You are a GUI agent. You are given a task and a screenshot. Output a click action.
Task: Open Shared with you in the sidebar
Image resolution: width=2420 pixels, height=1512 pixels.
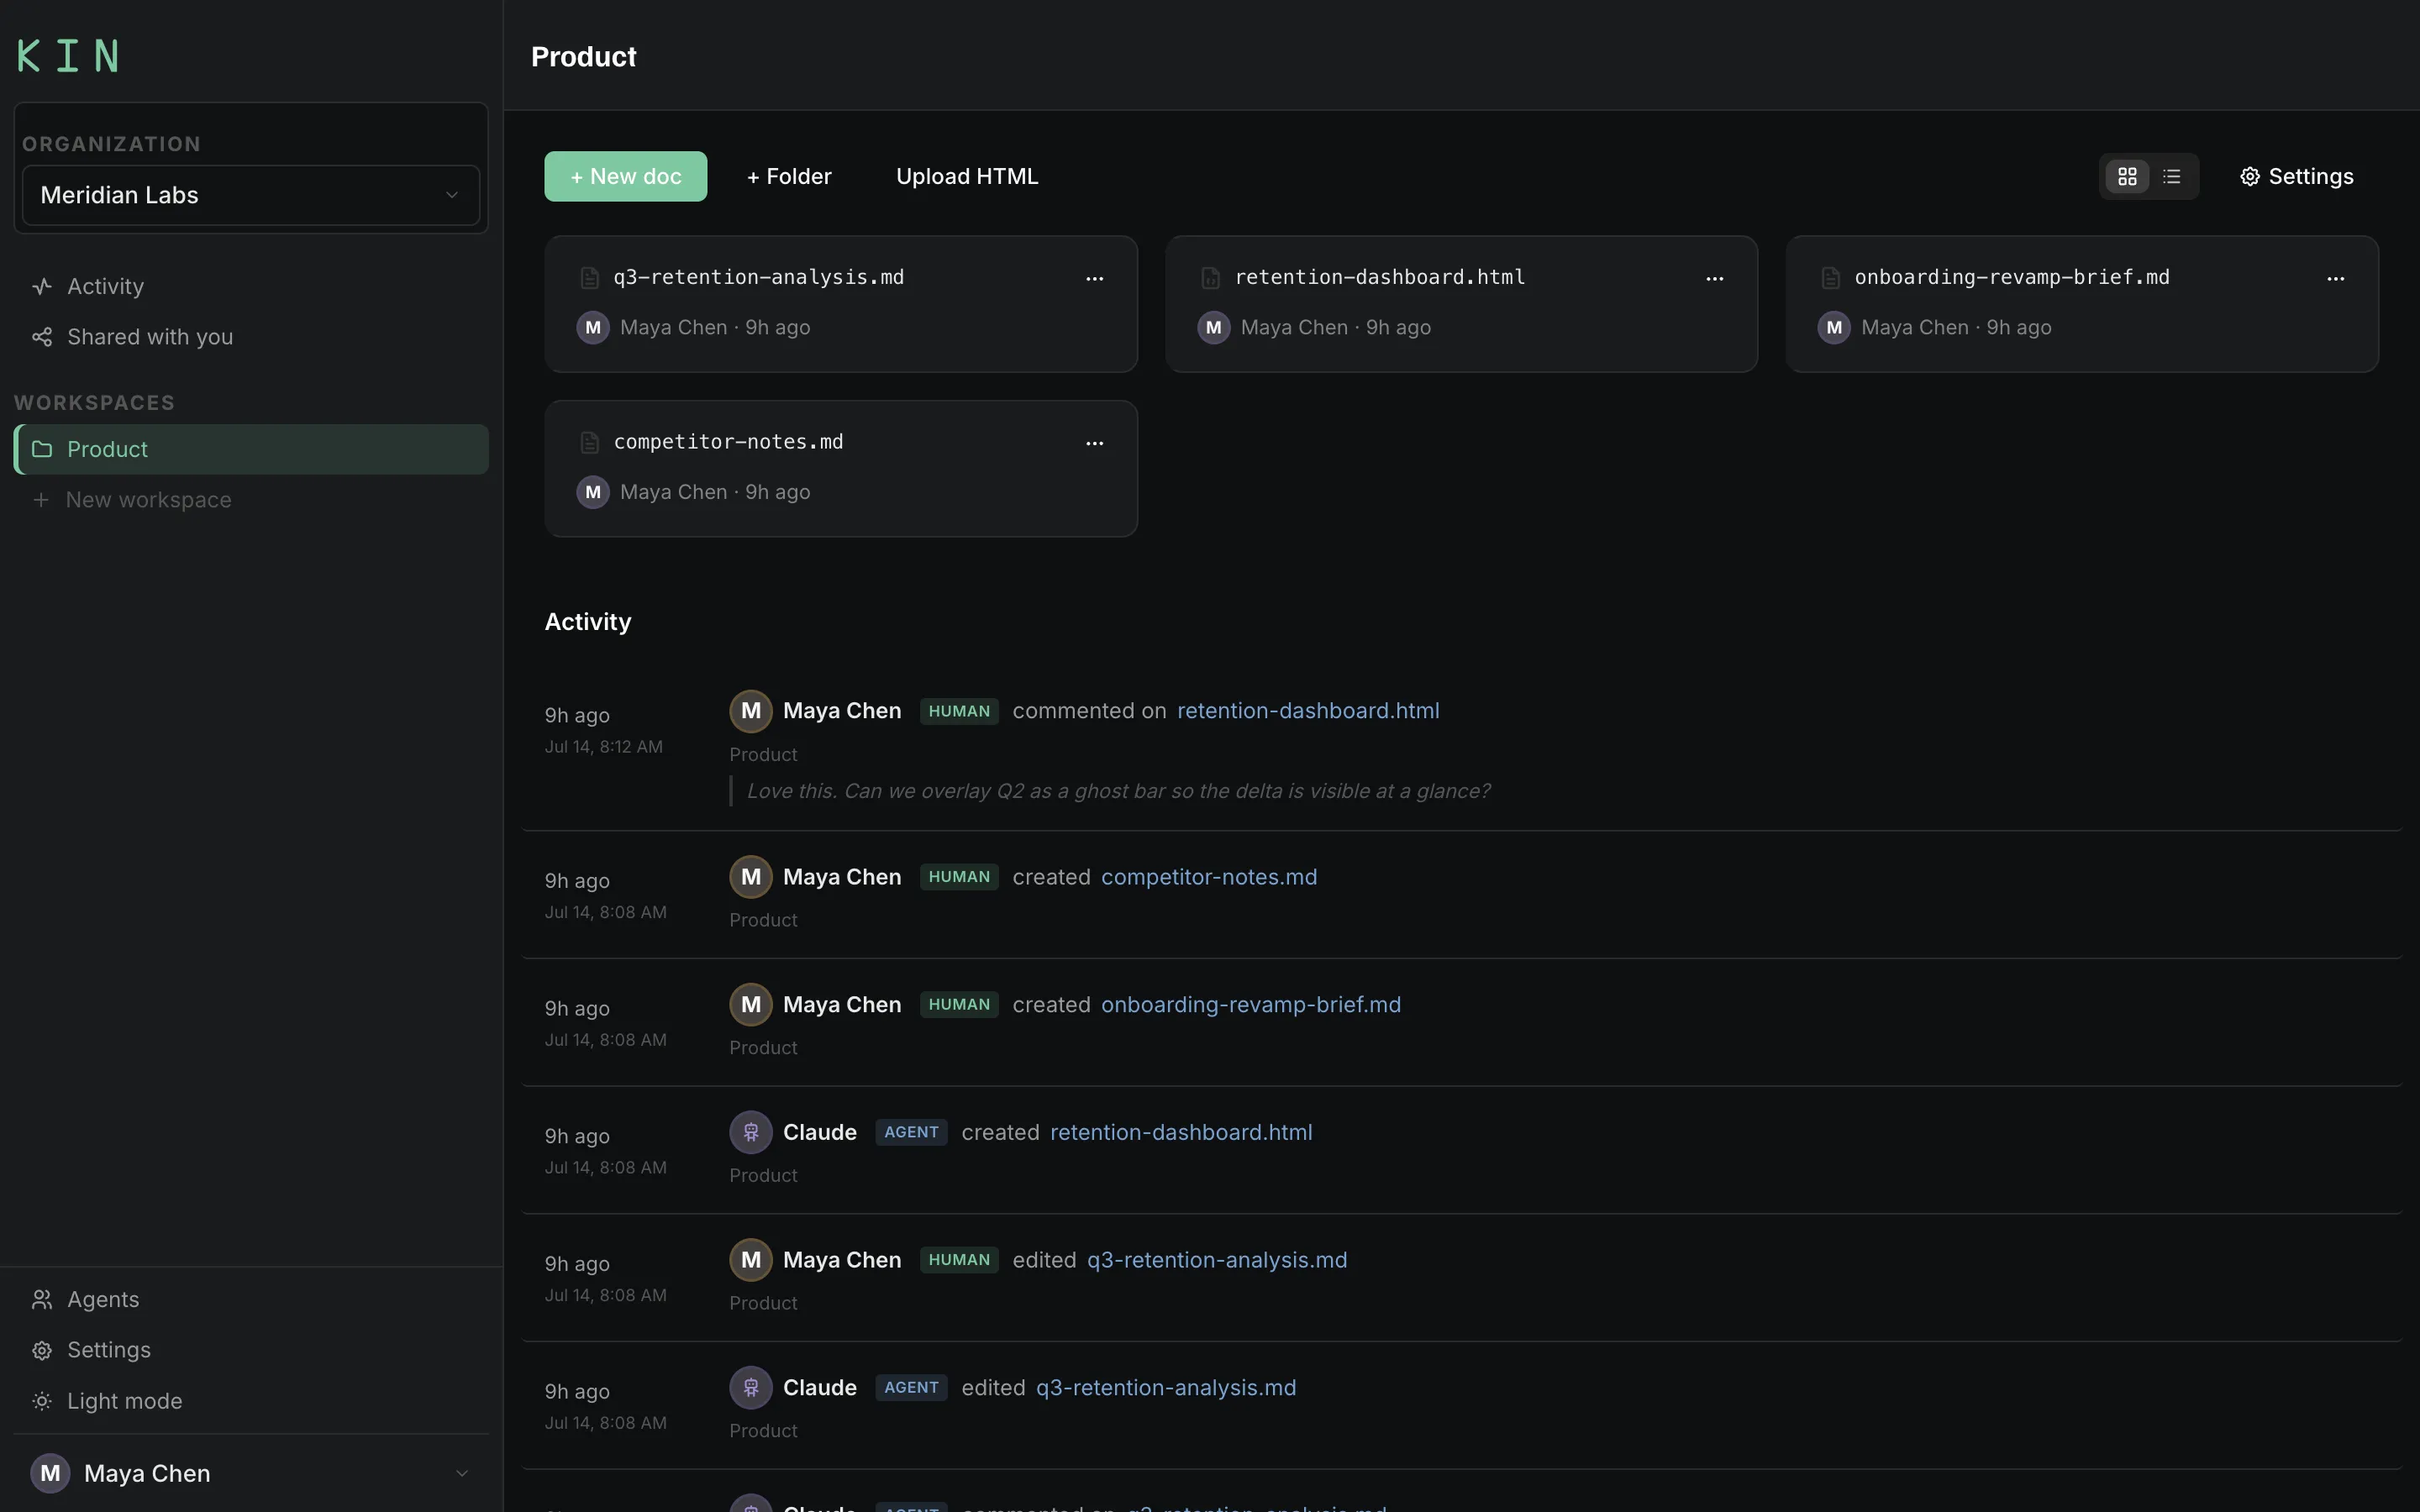tap(251, 337)
